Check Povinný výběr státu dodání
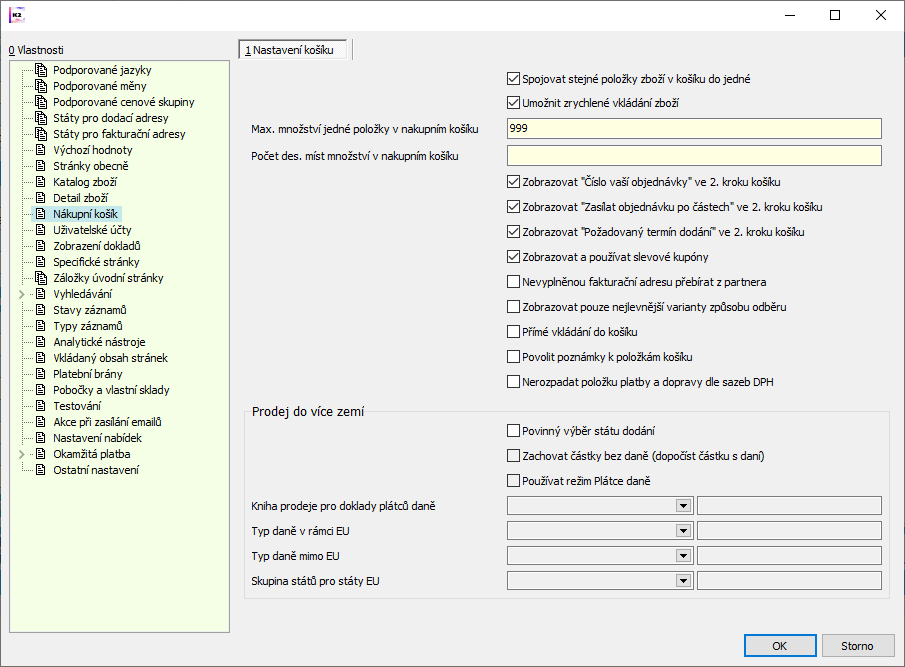The height and width of the screenshot is (667, 905). point(513,430)
